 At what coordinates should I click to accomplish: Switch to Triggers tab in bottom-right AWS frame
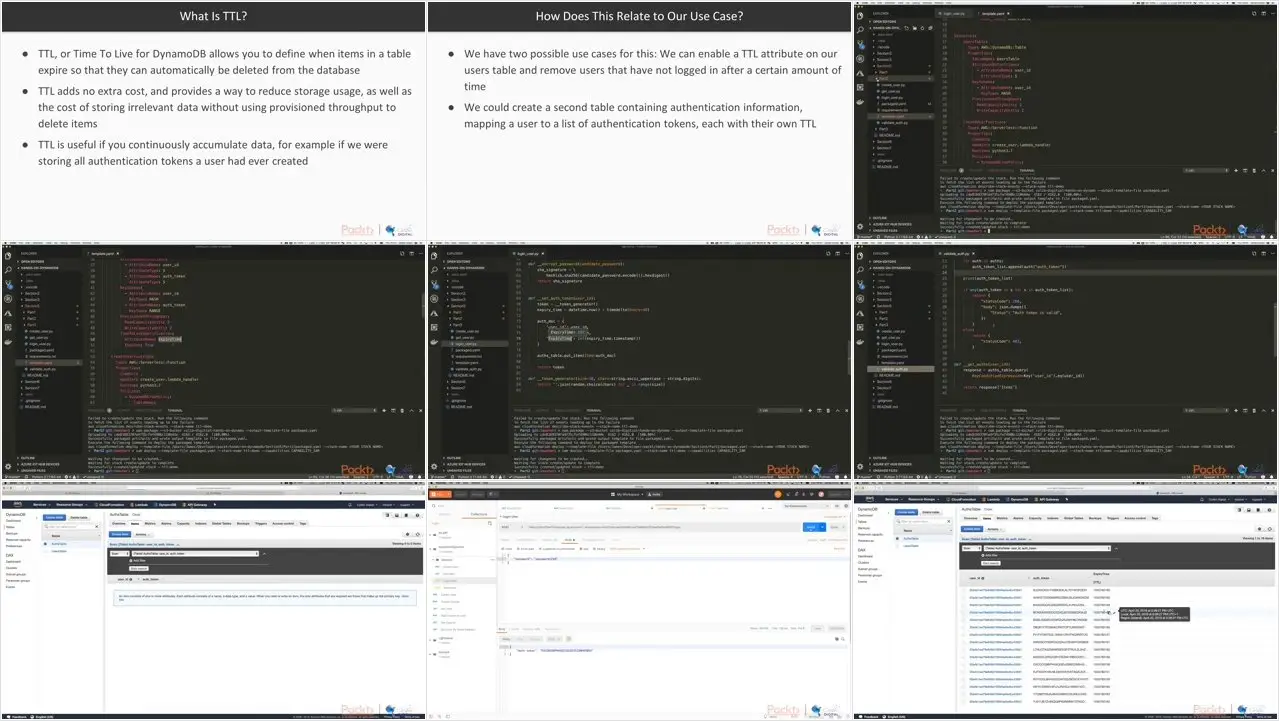coord(1113,518)
